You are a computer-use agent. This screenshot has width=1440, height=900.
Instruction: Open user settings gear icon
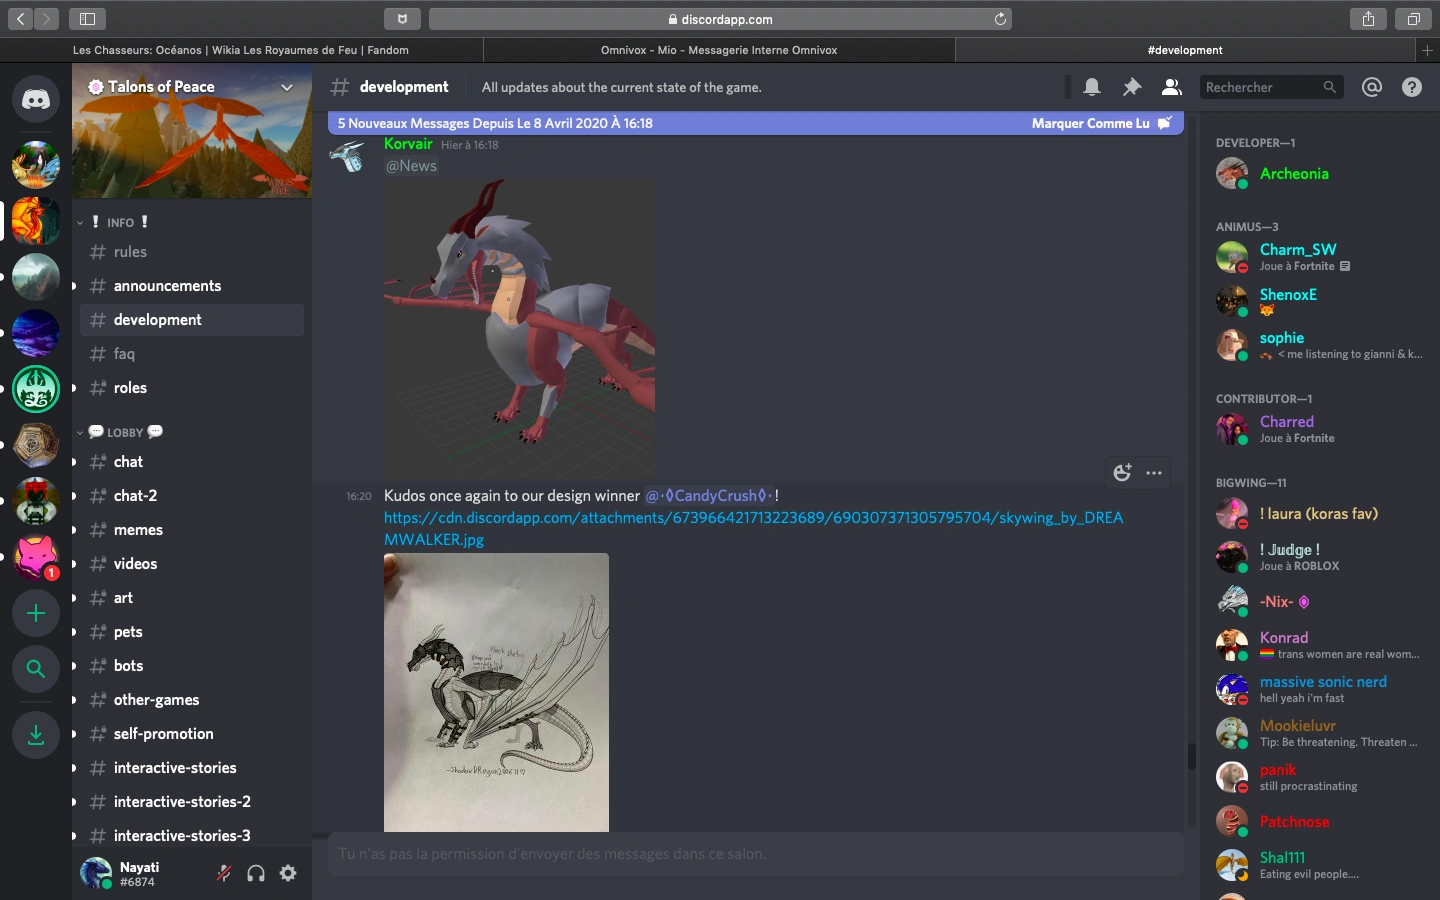coord(288,873)
